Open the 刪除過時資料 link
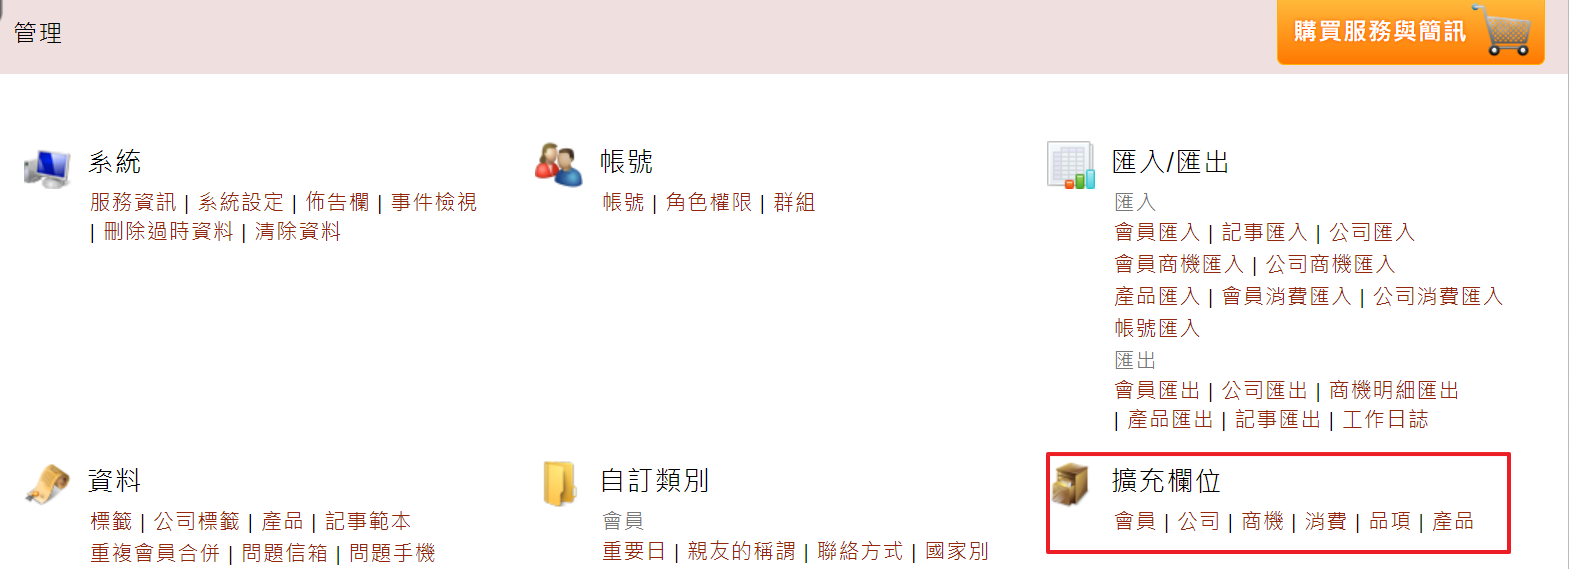This screenshot has height=569, width=1569. [168, 232]
